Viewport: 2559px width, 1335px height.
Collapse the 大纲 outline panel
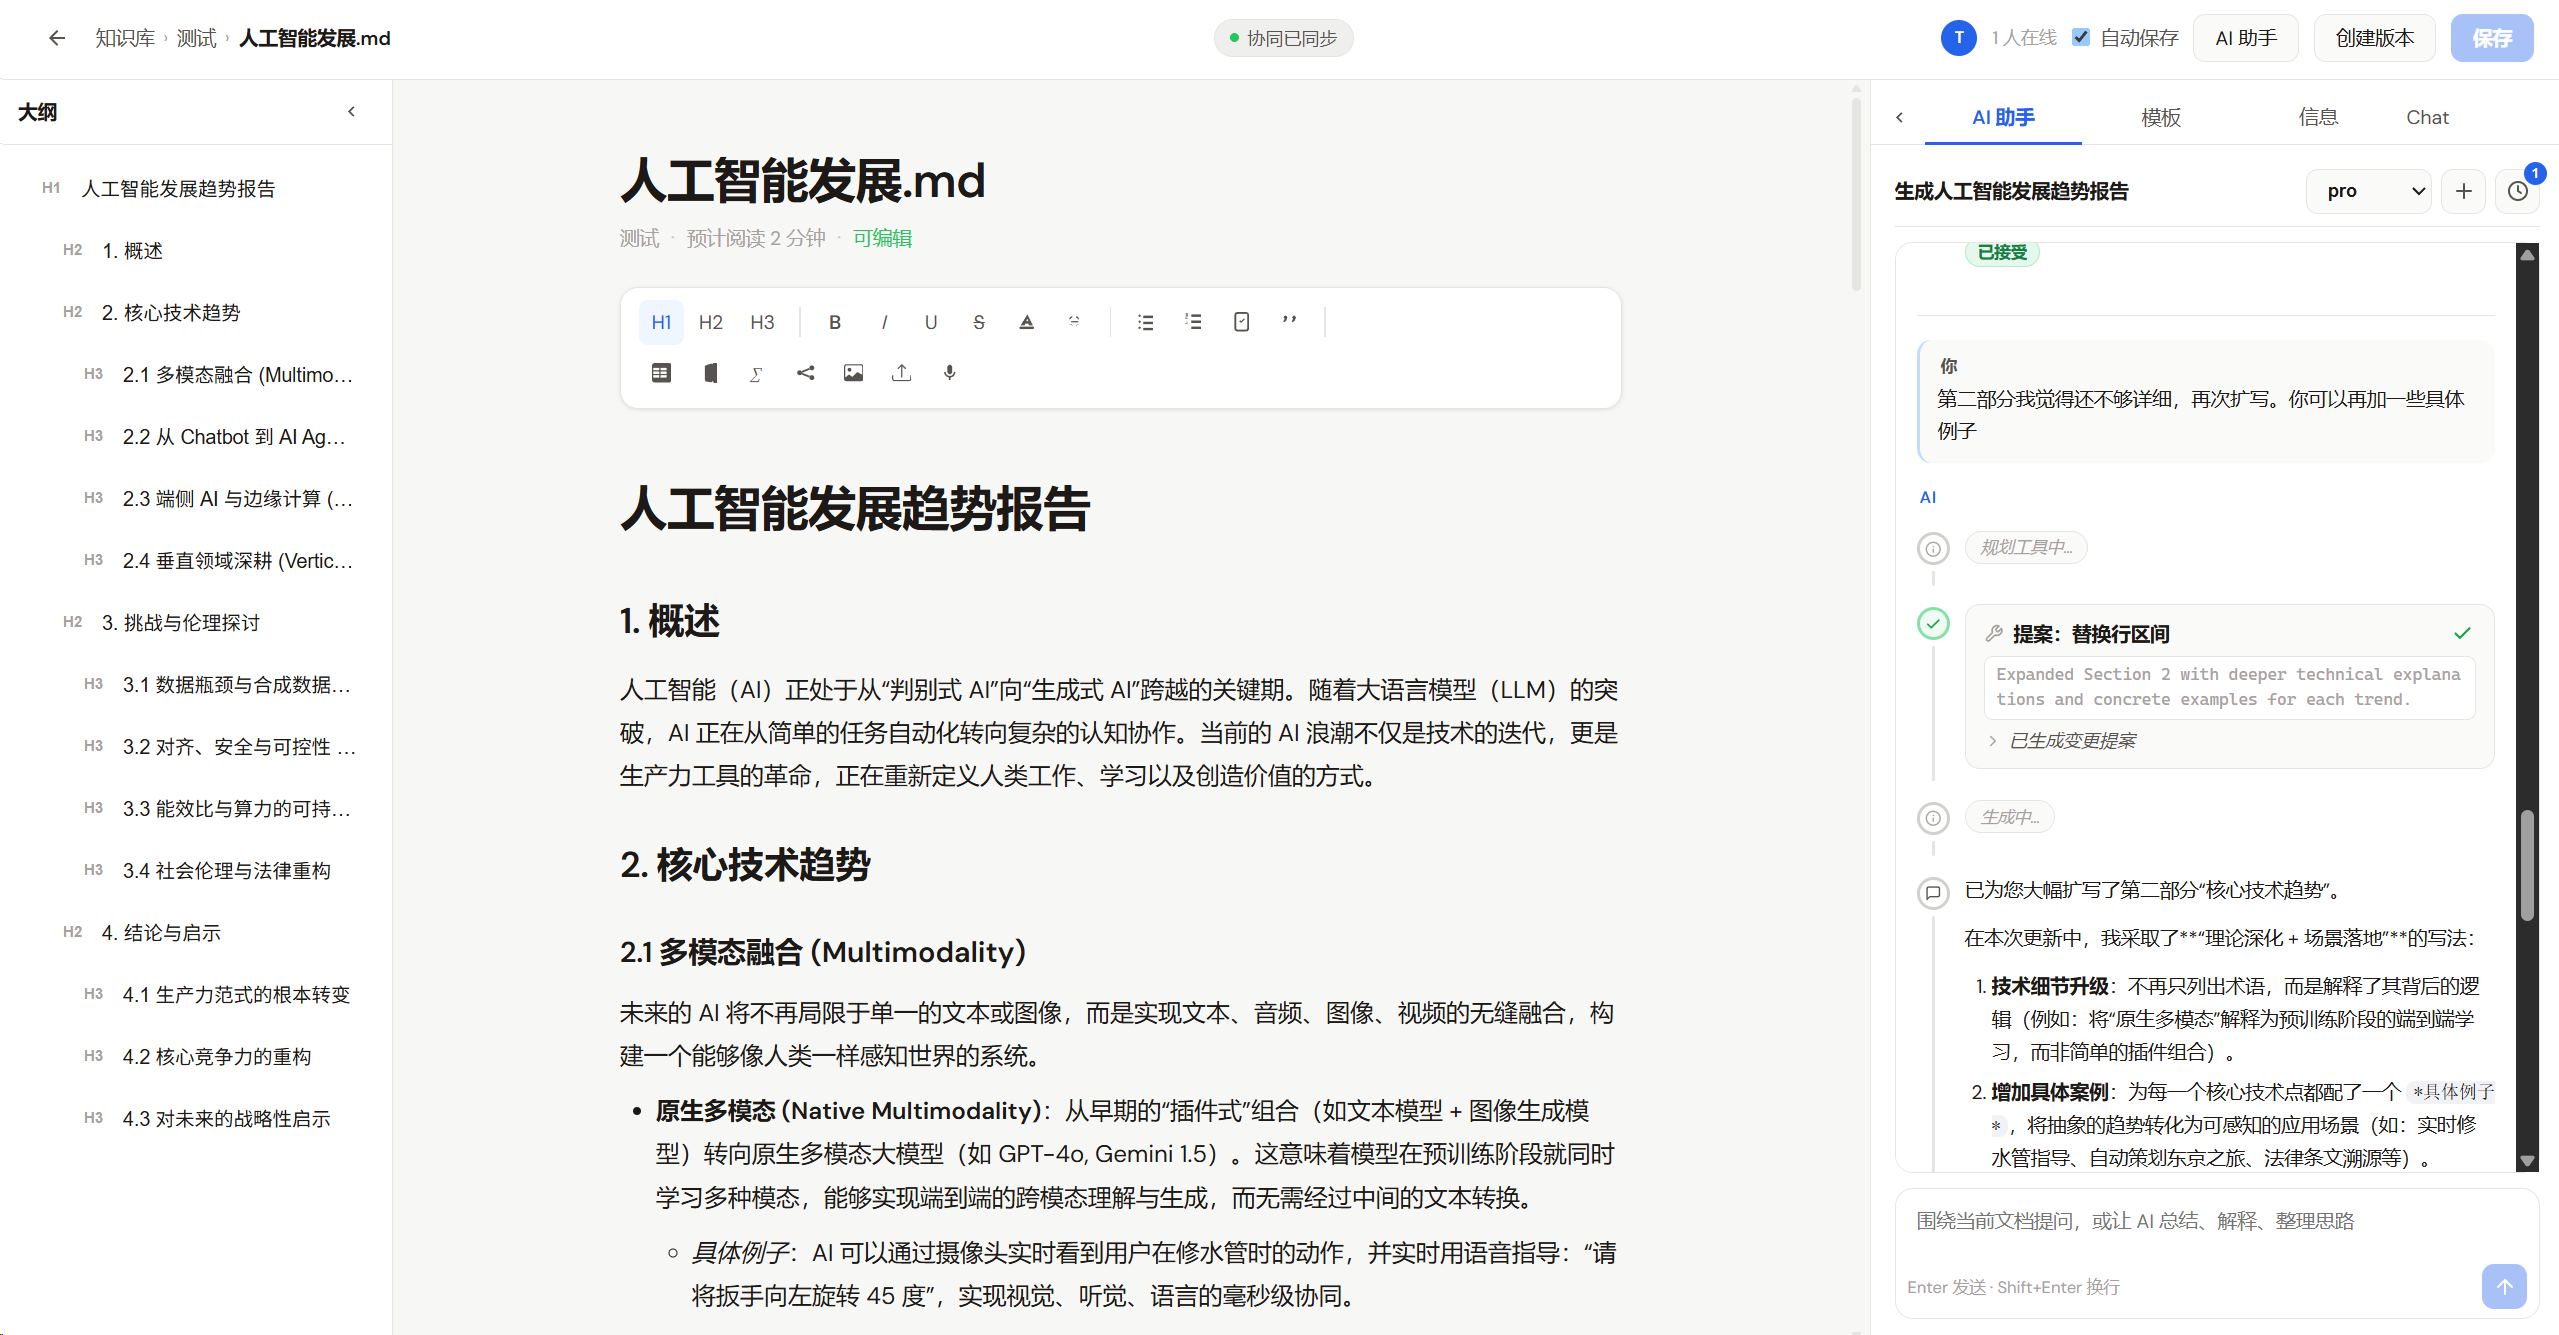351,112
